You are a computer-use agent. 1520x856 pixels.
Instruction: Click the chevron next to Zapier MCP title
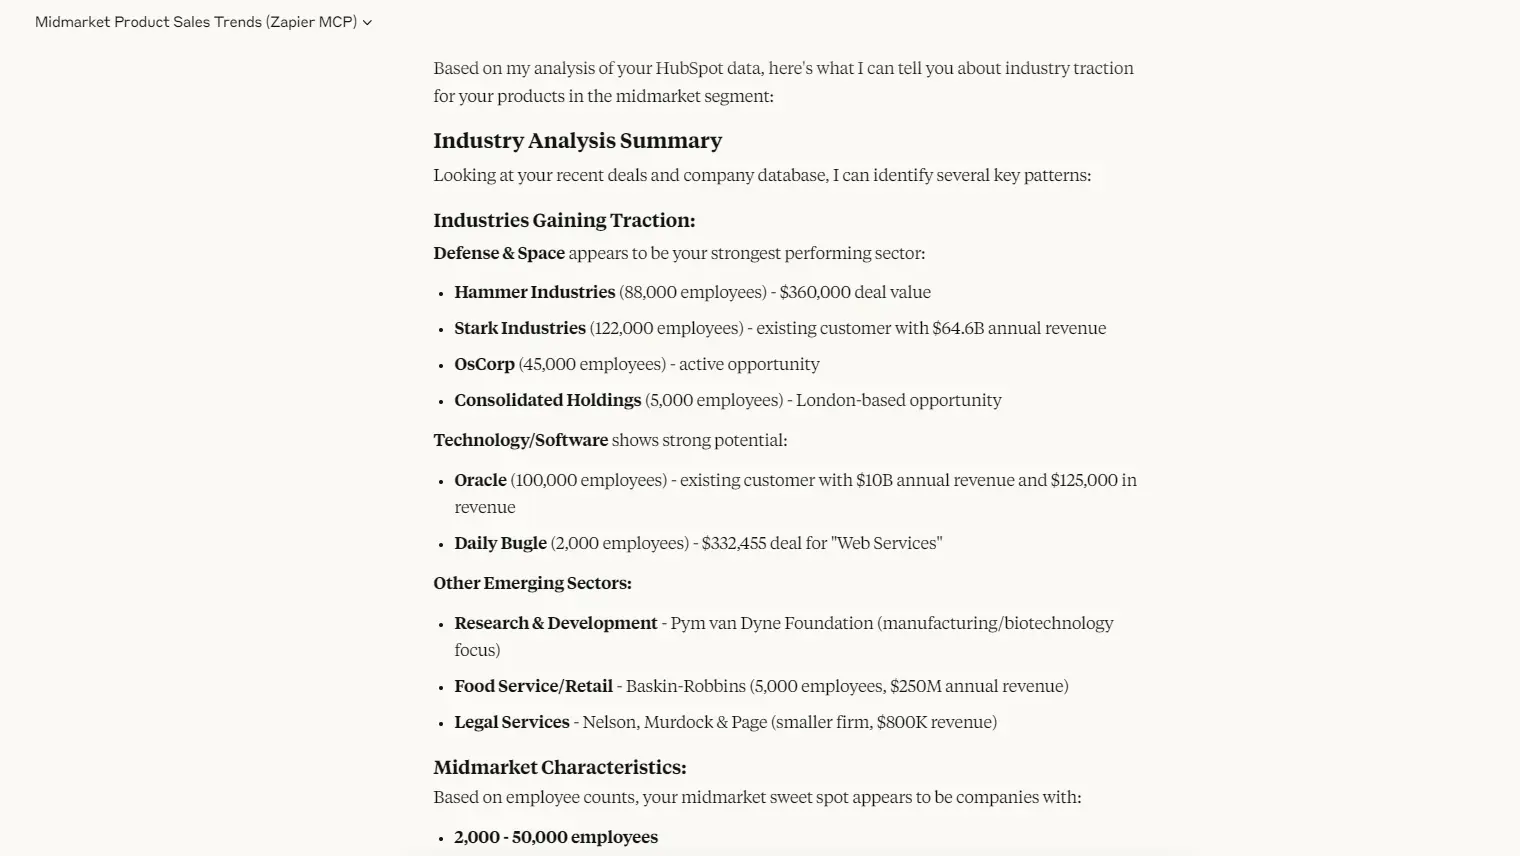click(367, 22)
